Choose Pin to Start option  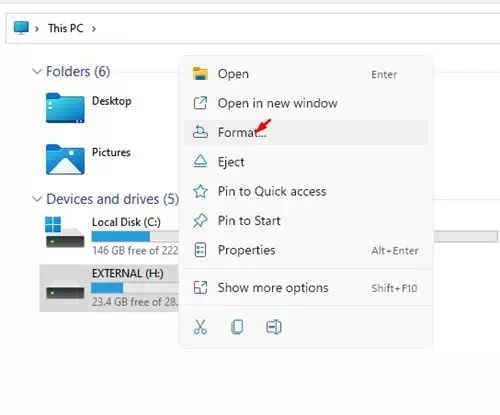tap(306, 221)
